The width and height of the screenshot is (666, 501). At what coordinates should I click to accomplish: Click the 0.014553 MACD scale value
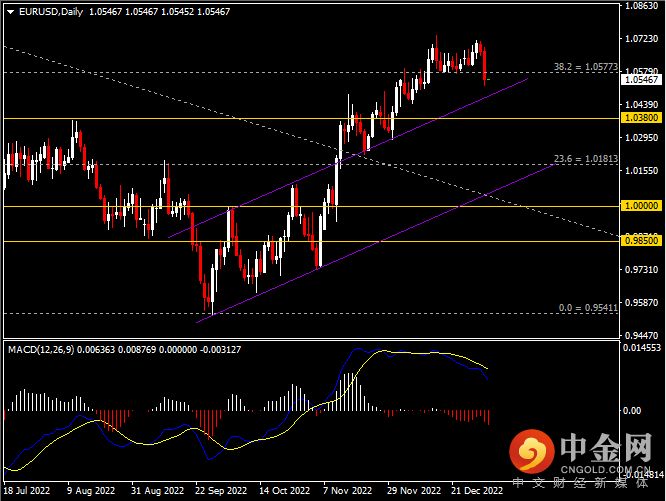pos(641,348)
